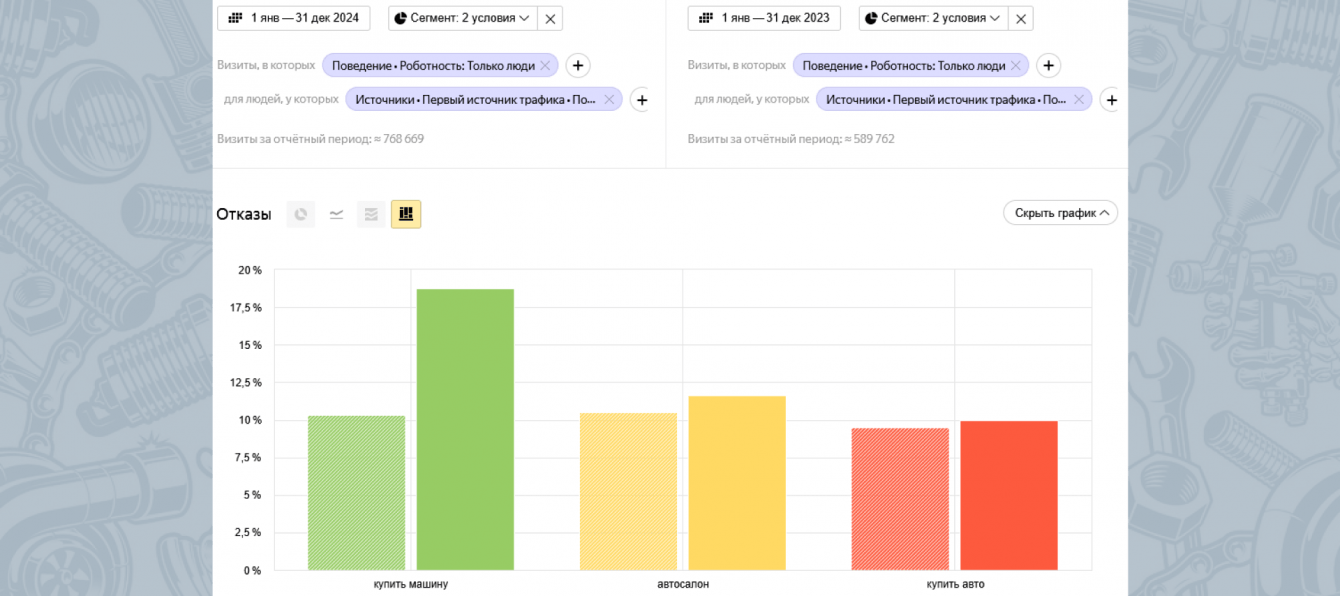
Task: Remove 2023 first traffic source condition
Action: pos(1079,100)
